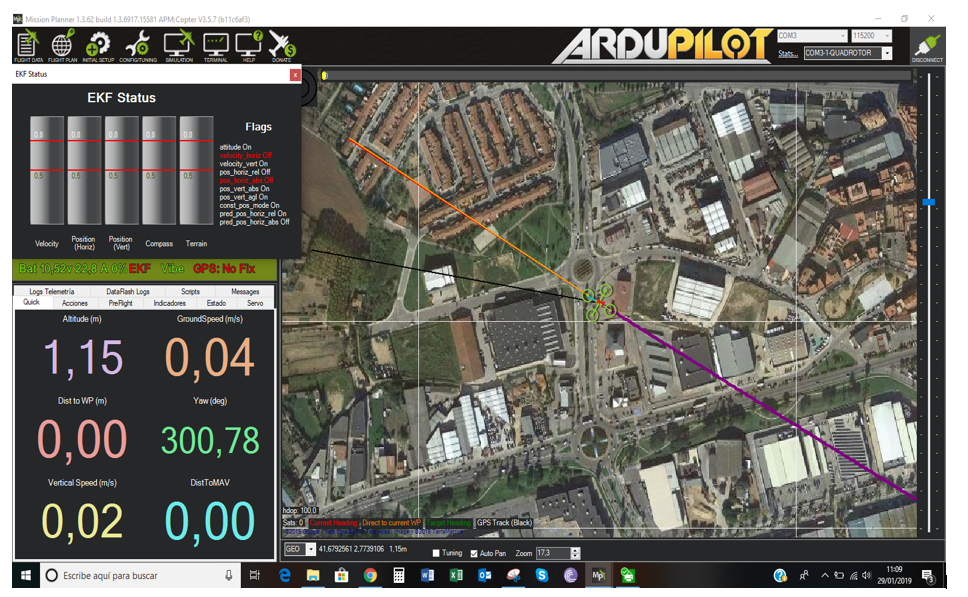
Task: Select the PreFlight tab
Action: (121, 303)
